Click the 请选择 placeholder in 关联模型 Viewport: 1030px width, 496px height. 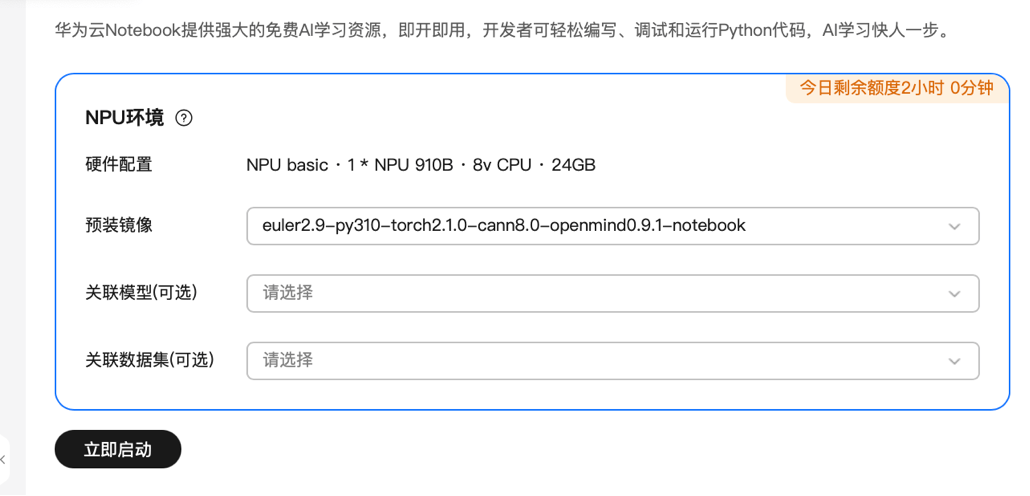[288, 293]
